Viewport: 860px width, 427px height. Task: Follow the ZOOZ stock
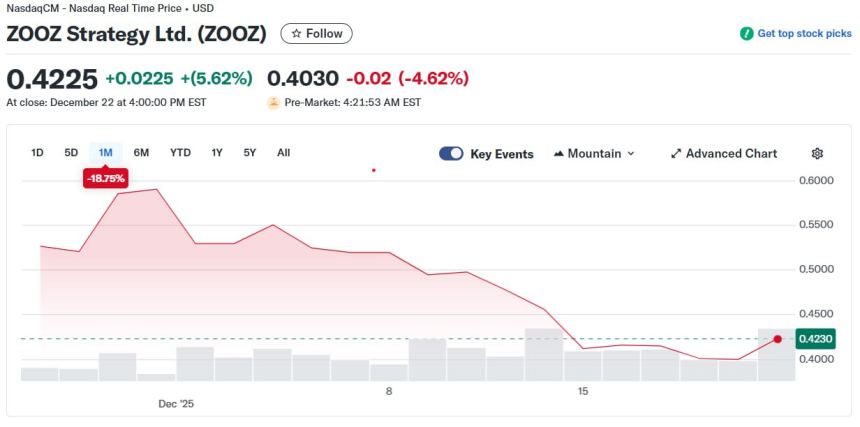click(x=316, y=34)
